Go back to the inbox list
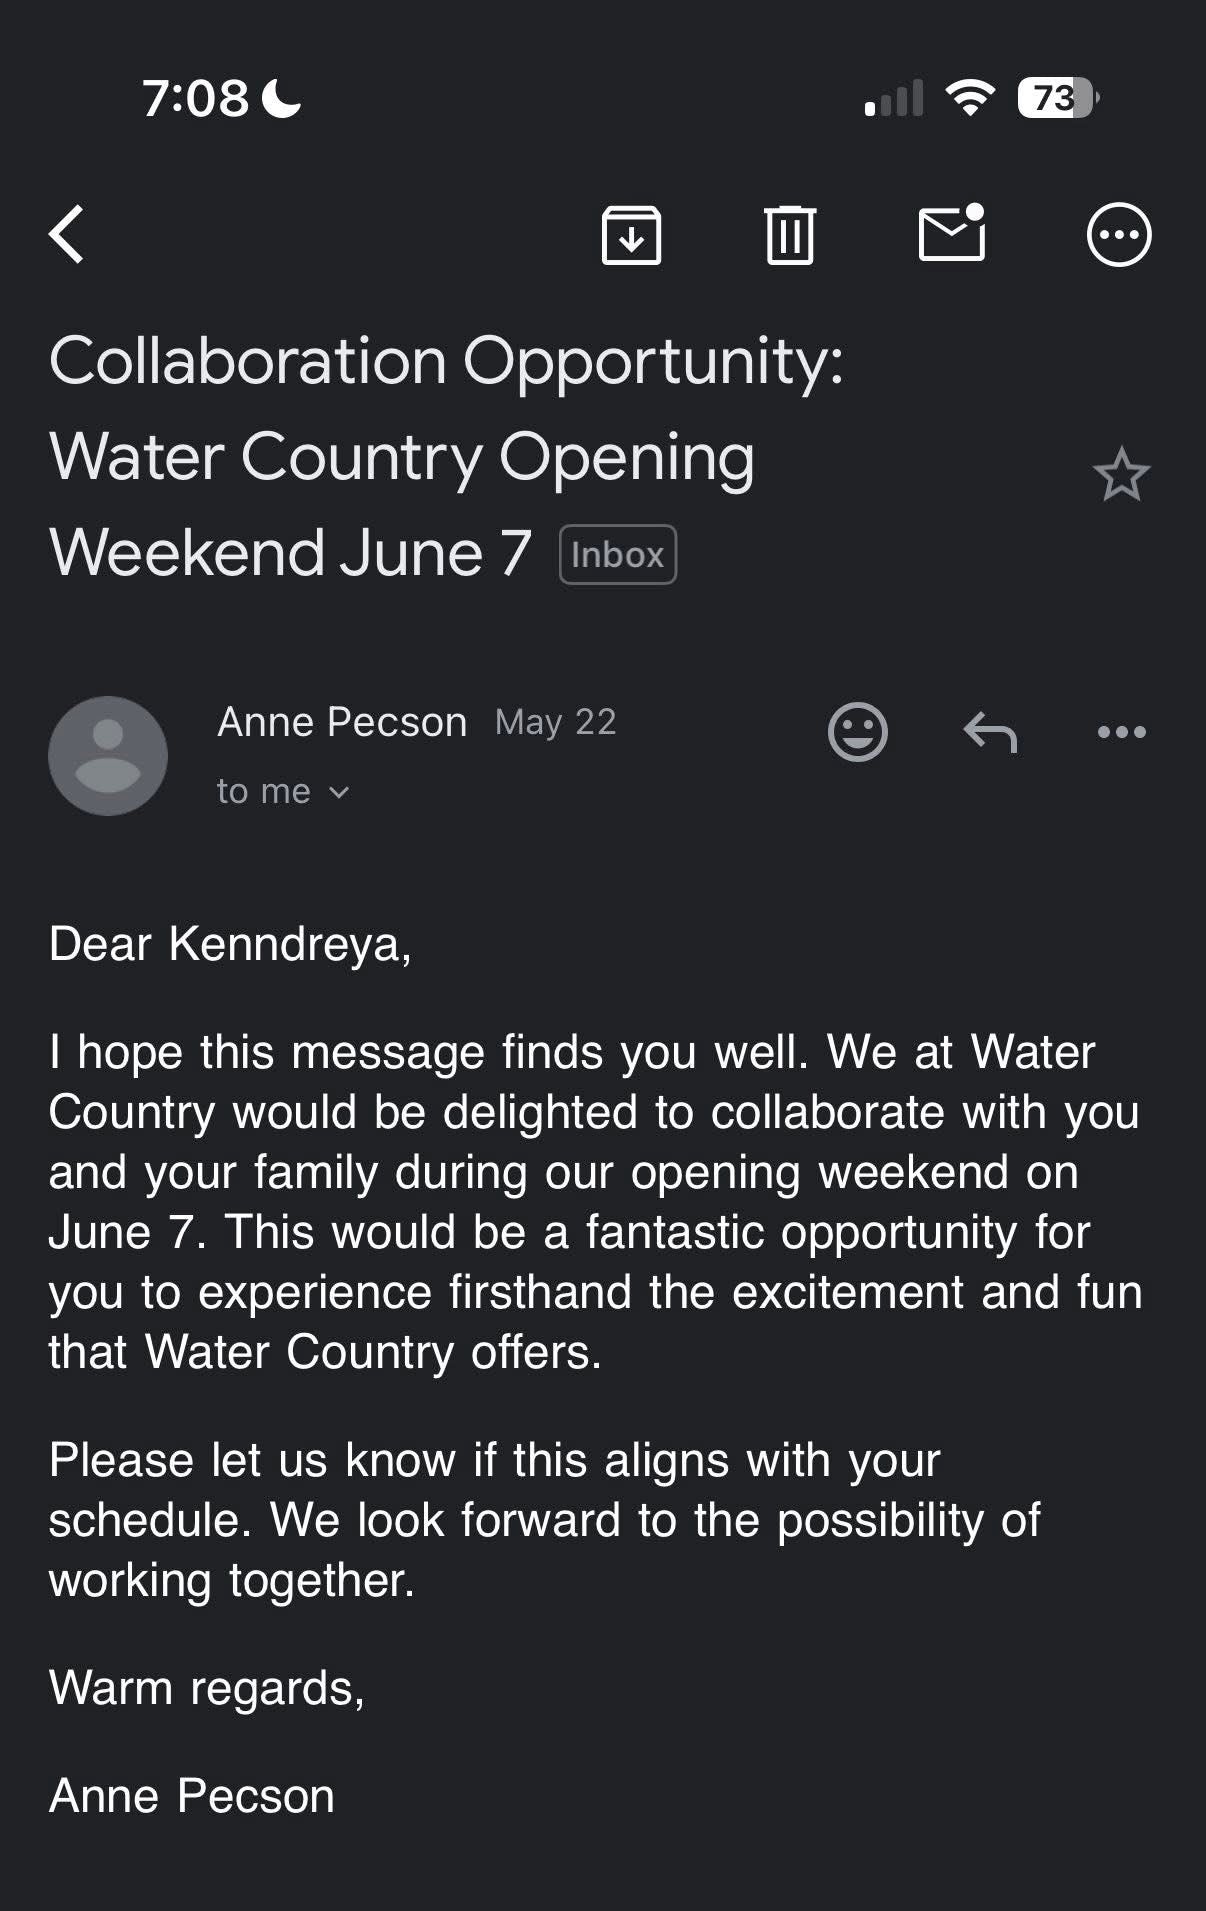The height and width of the screenshot is (1911, 1206). click(x=67, y=235)
